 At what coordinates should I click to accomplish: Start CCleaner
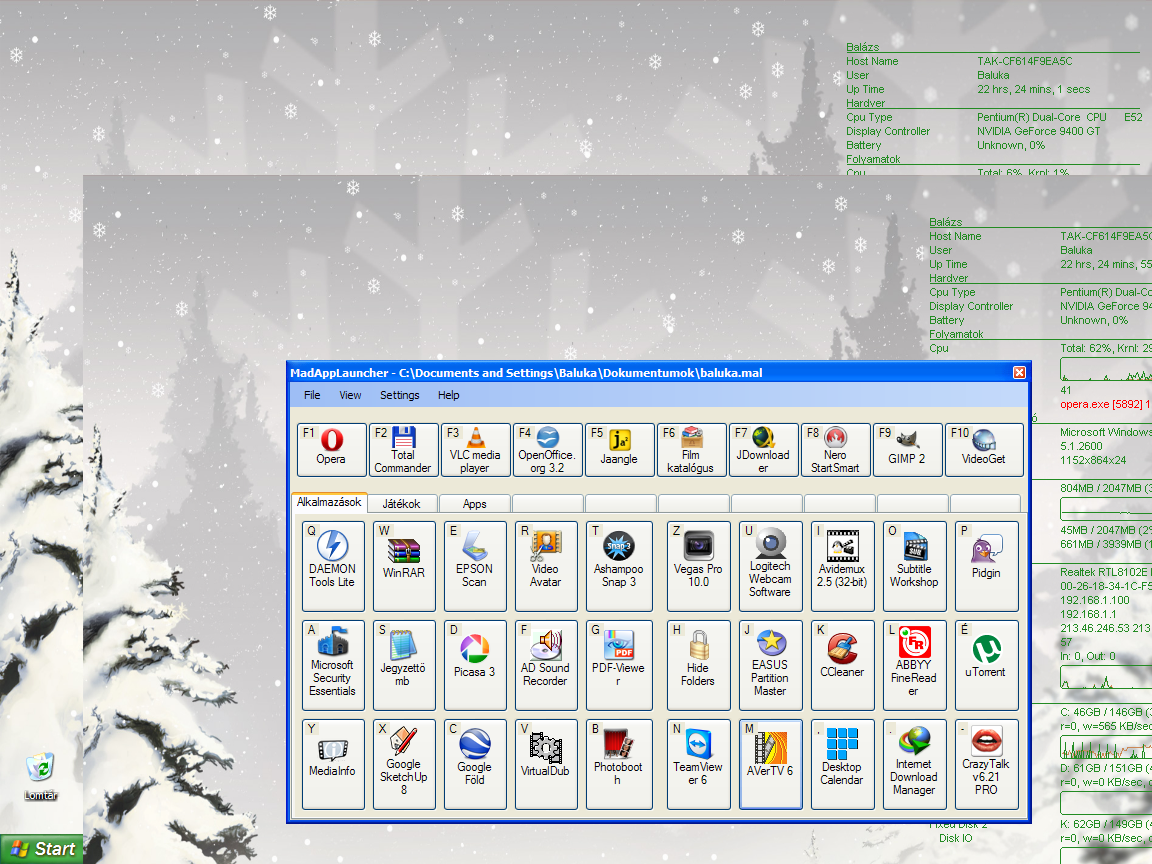point(843,665)
